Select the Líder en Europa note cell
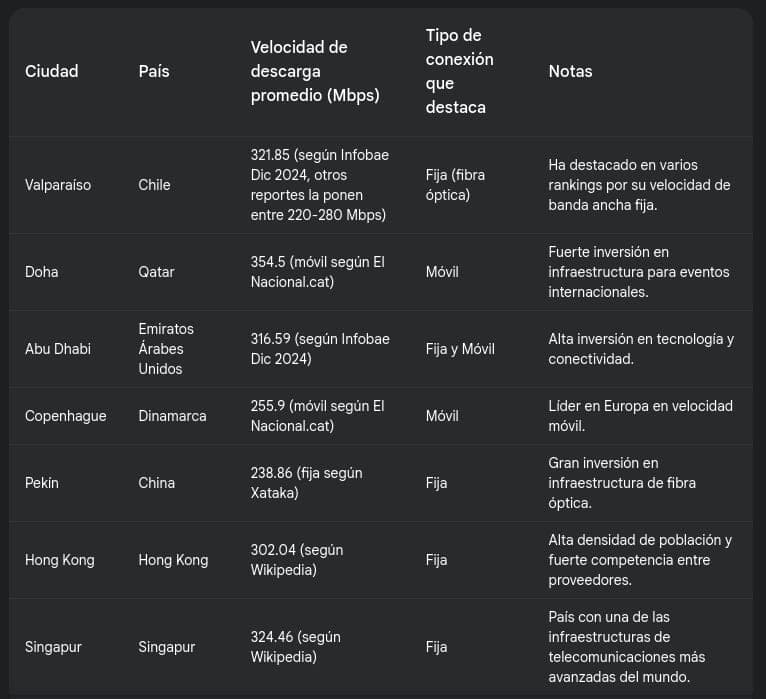The height and width of the screenshot is (699, 766). pyautogui.click(x=640, y=416)
